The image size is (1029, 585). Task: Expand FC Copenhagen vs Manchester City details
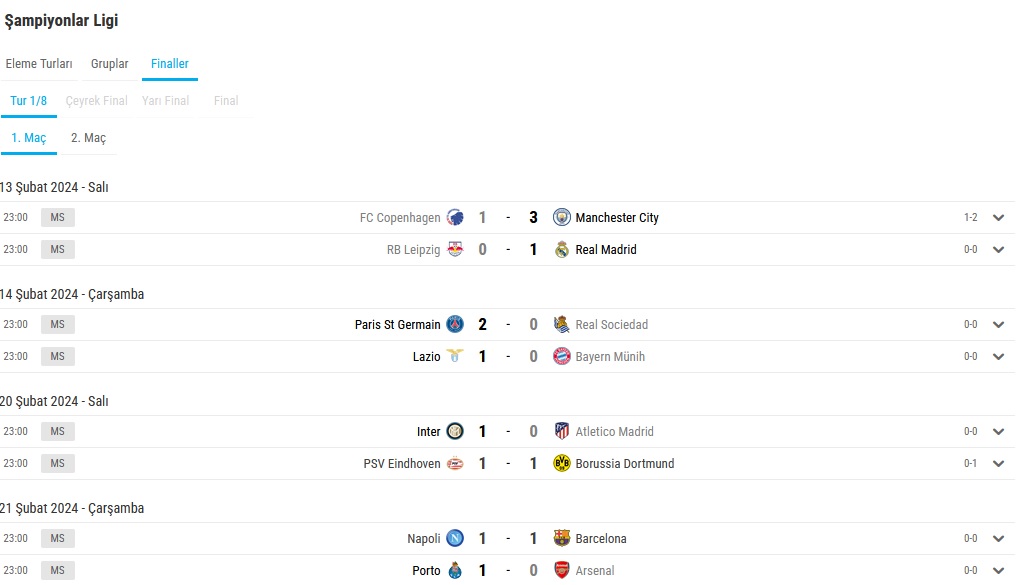tap(998, 217)
